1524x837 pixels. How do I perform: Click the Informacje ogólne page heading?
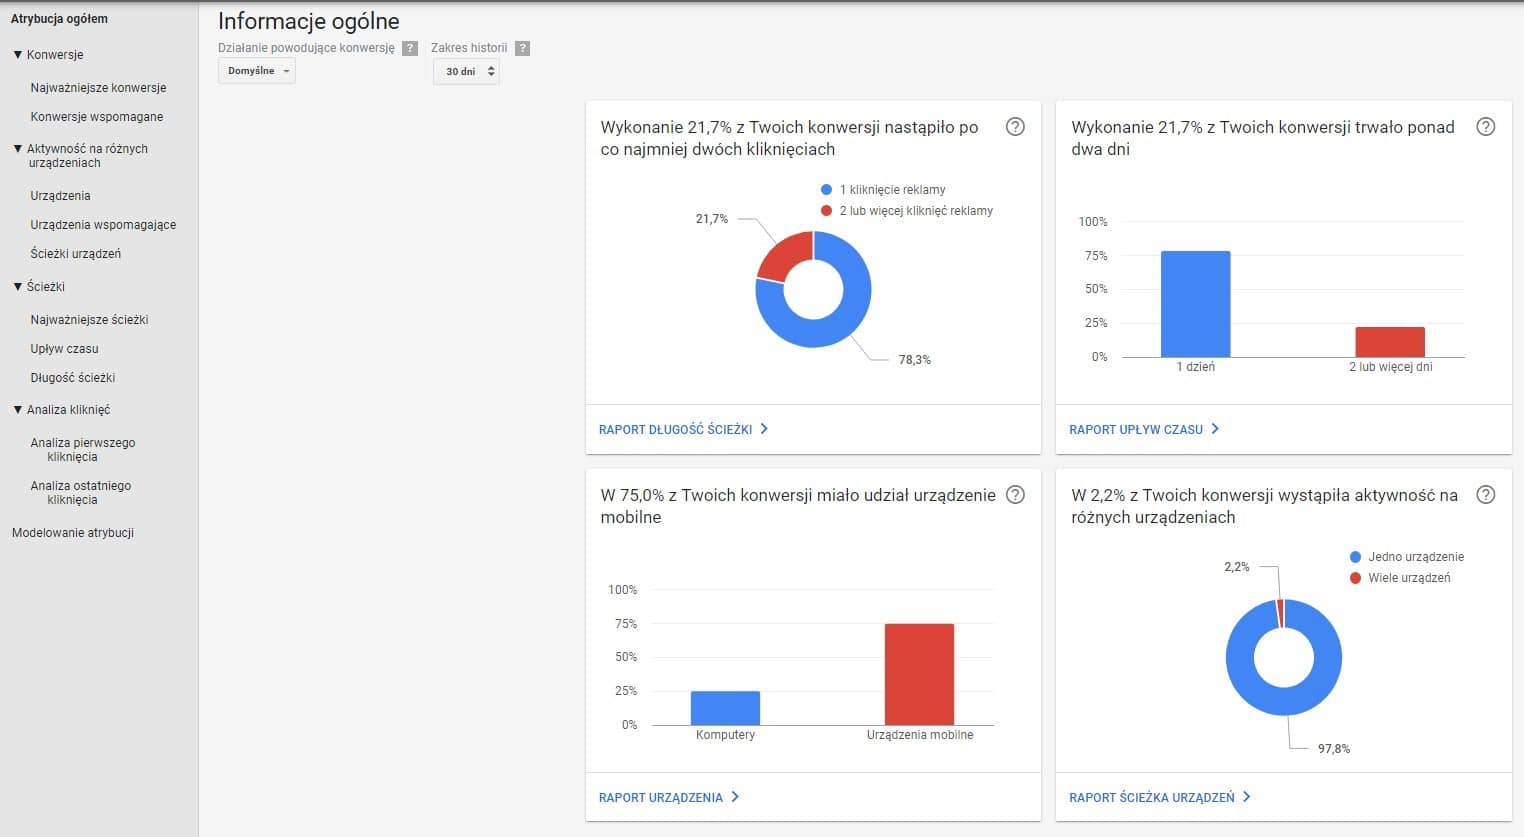[308, 21]
